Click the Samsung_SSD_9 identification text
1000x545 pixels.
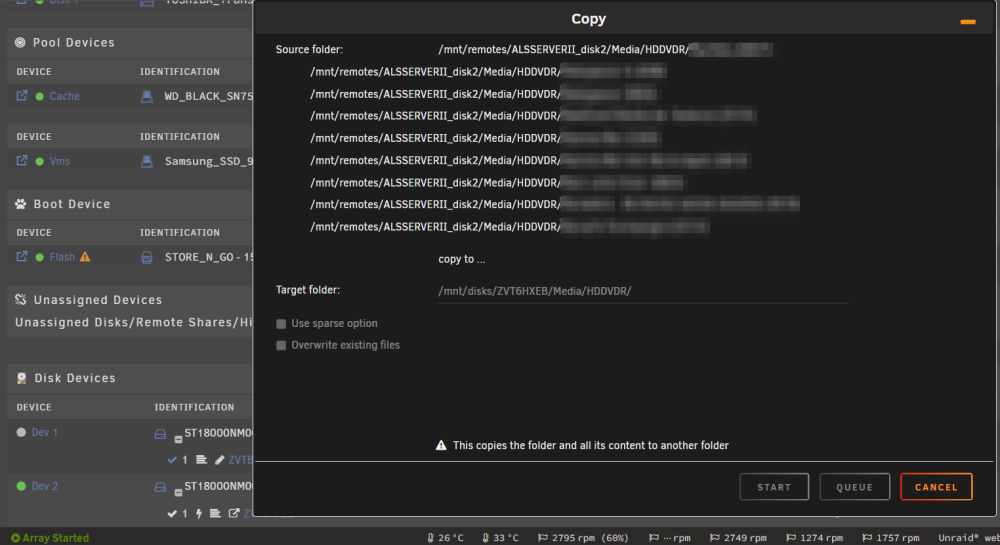tap(209, 161)
